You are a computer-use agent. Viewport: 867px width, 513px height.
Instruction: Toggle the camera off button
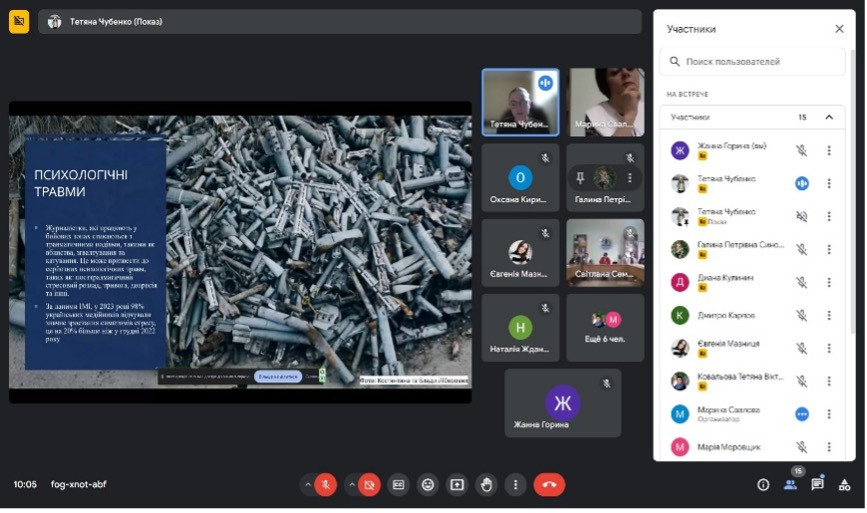click(x=369, y=485)
